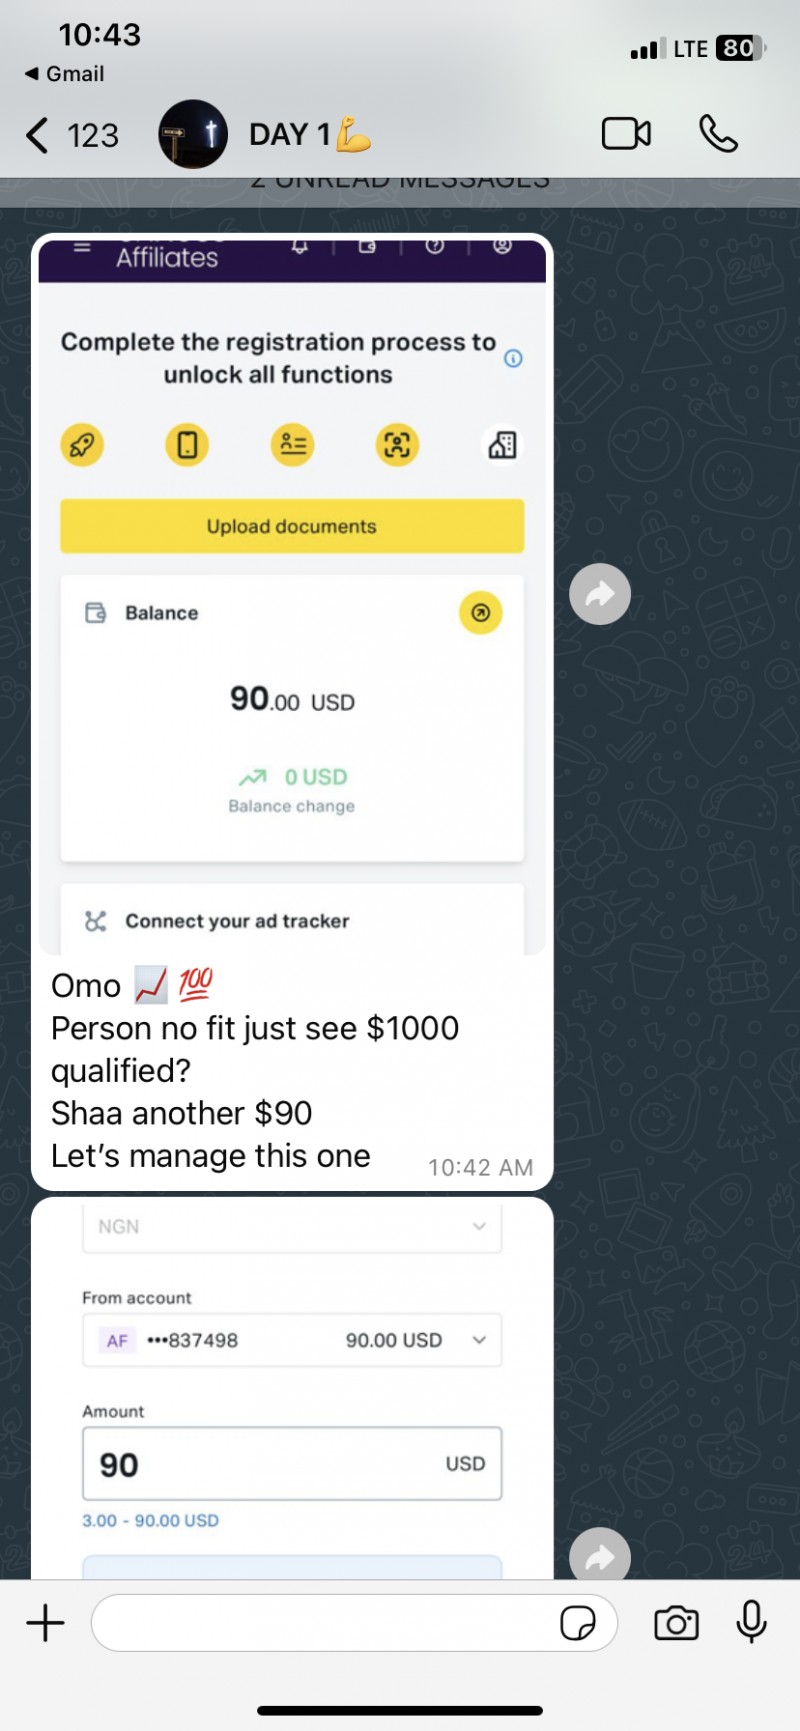Tap the Upload documents button in the screenshot
The width and height of the screenshot is (800, 1731).
tap(292, 526)
